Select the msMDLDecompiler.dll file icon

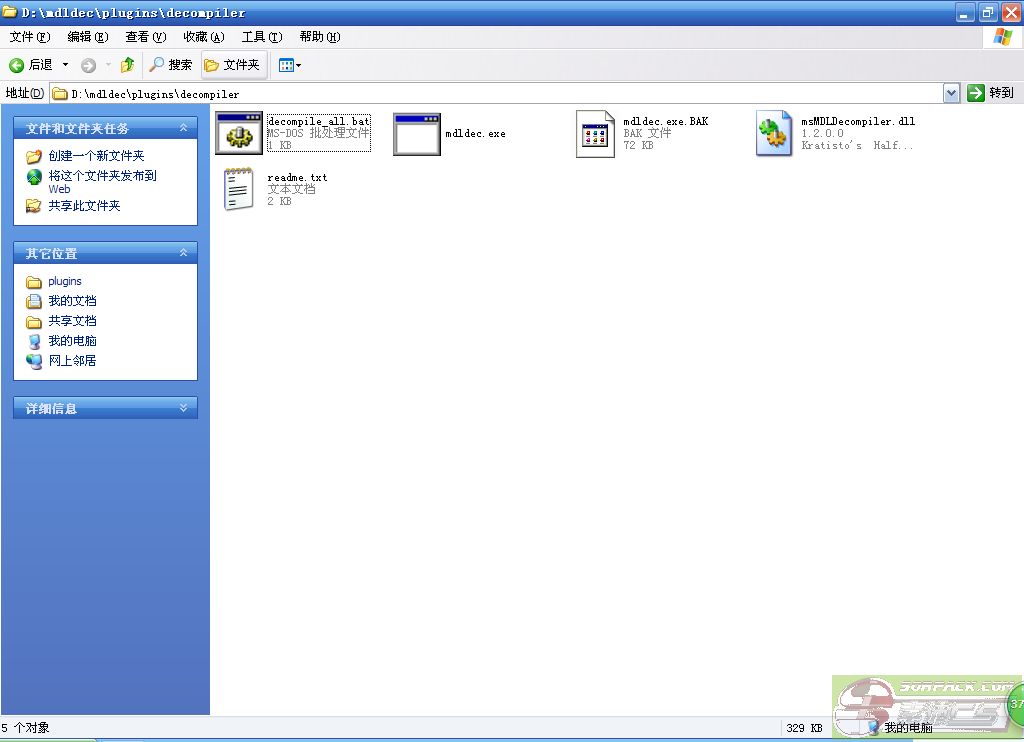[x=774, y=134]
